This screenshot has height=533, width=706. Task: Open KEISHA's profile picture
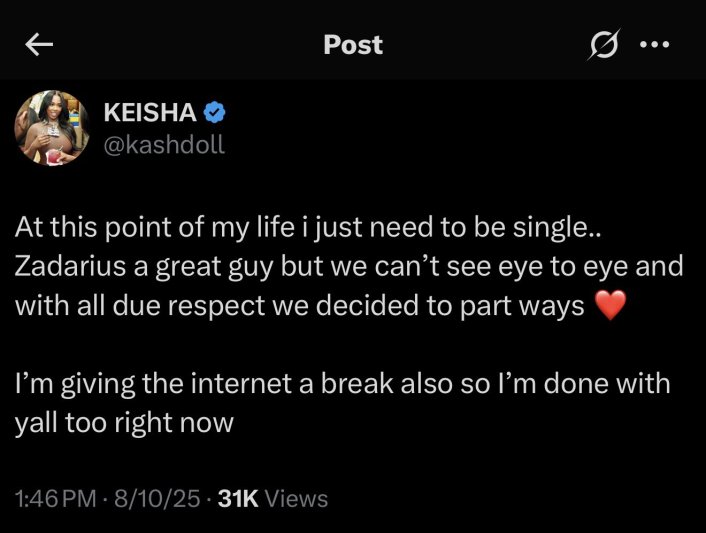pos(52,128)
